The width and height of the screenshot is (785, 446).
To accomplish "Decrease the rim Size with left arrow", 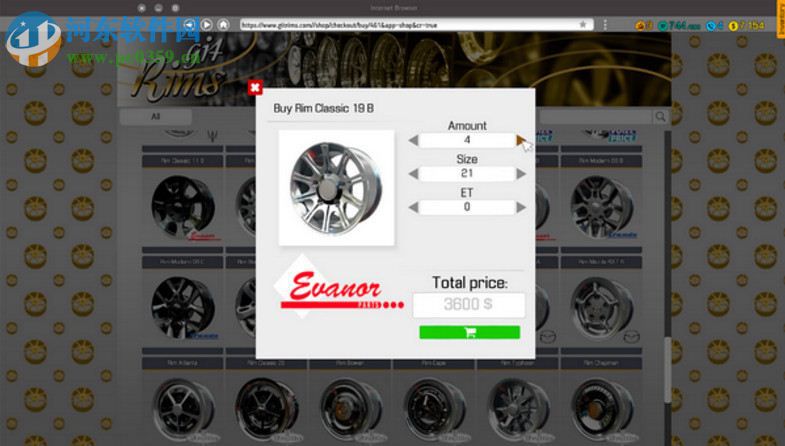I will pyautogui.click(x=413, y=174).
